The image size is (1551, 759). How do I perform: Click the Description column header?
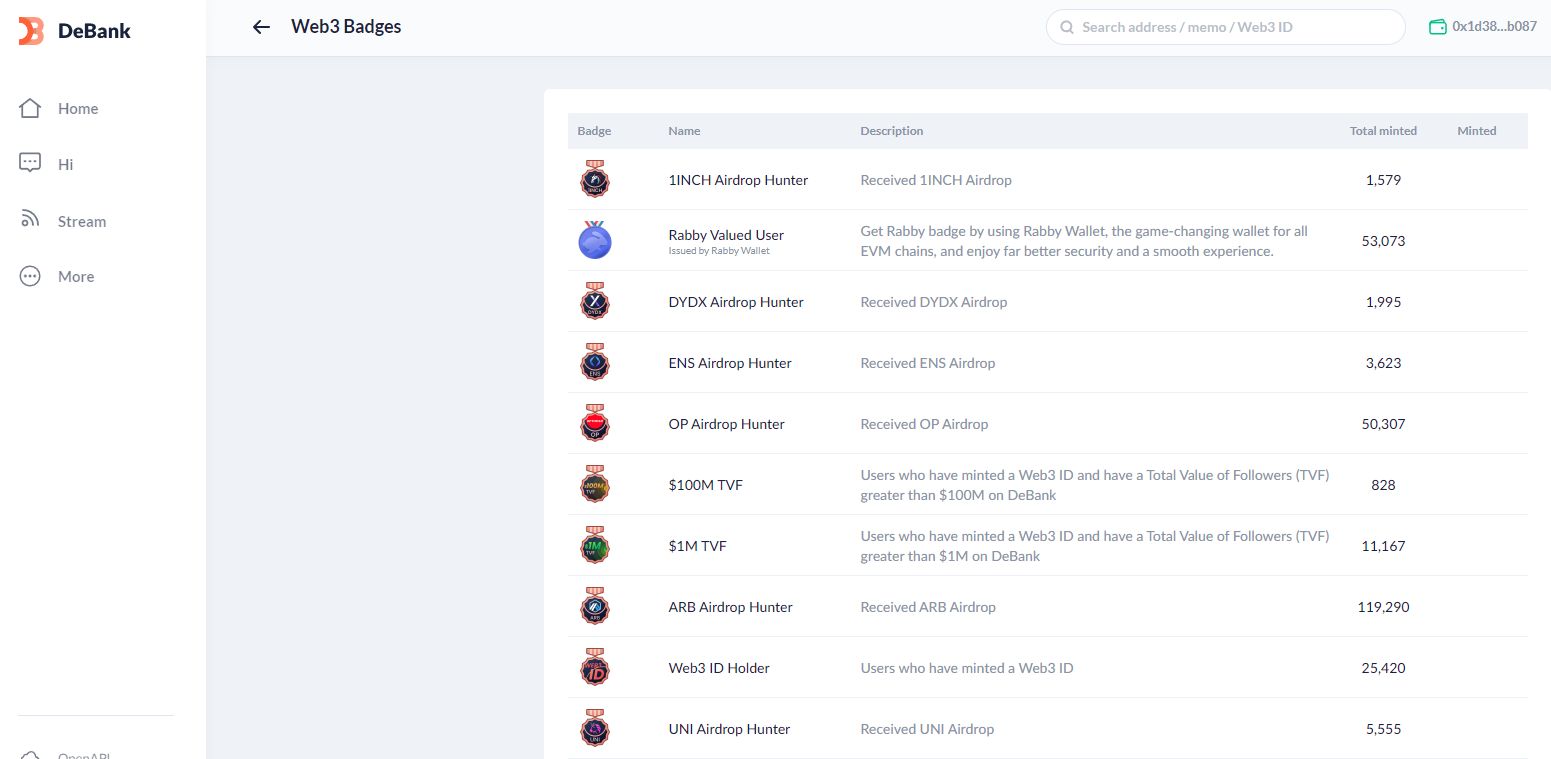coord(892,131)
